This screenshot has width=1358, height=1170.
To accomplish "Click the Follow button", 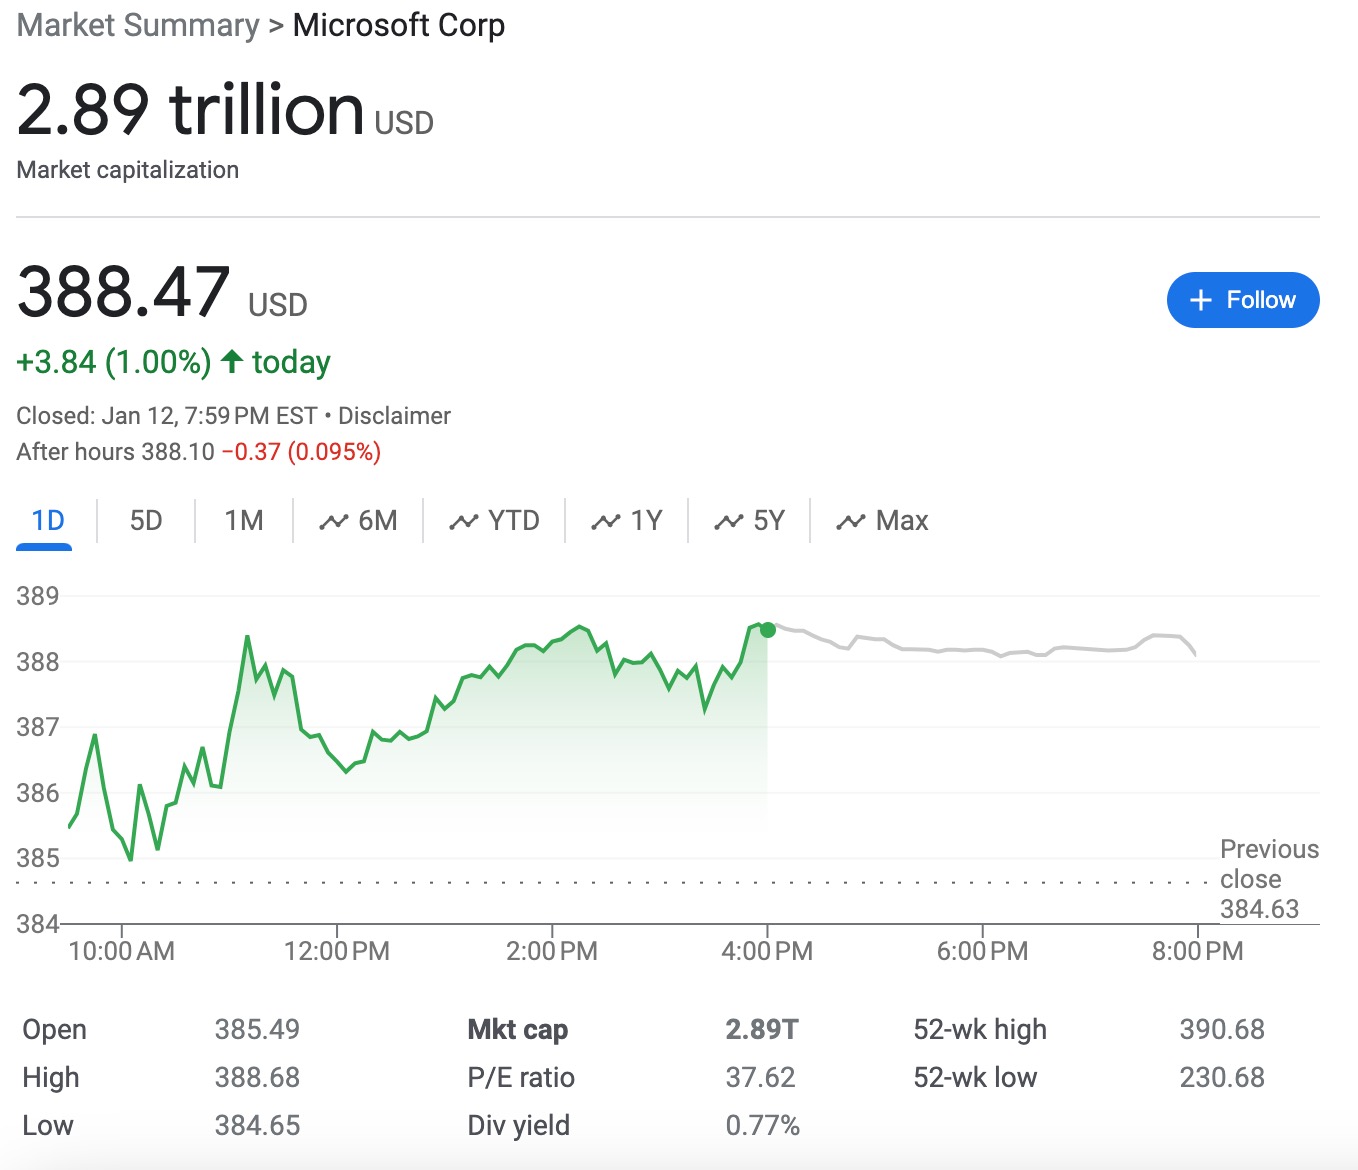I will [1243, 300].
